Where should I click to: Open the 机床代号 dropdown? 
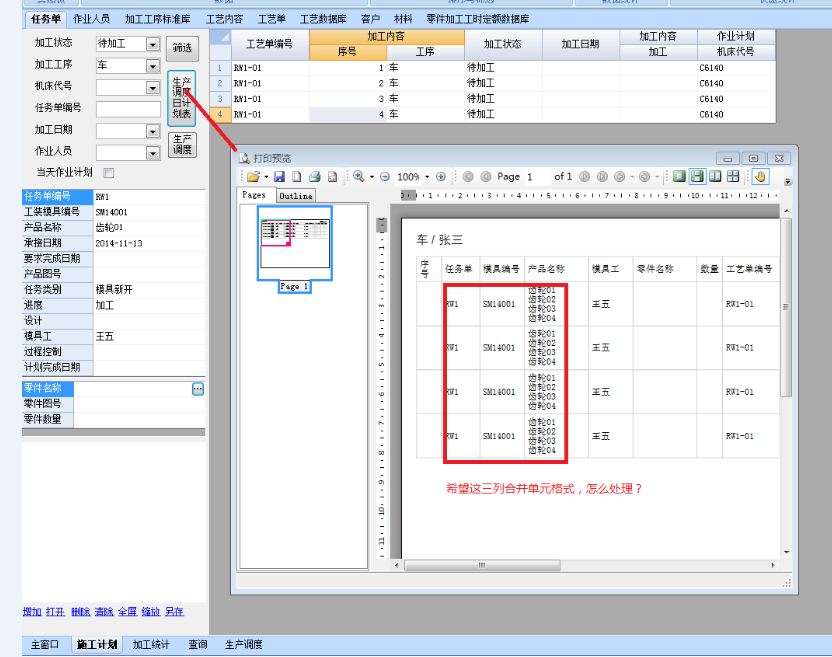[x=153, y=88]
